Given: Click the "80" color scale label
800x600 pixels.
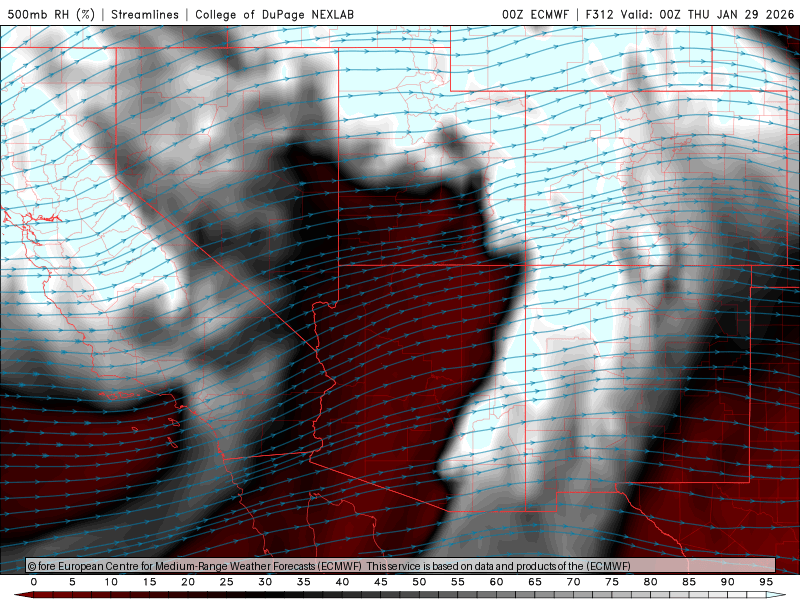Looking at the screenshot, I should (x=650, y=582).
